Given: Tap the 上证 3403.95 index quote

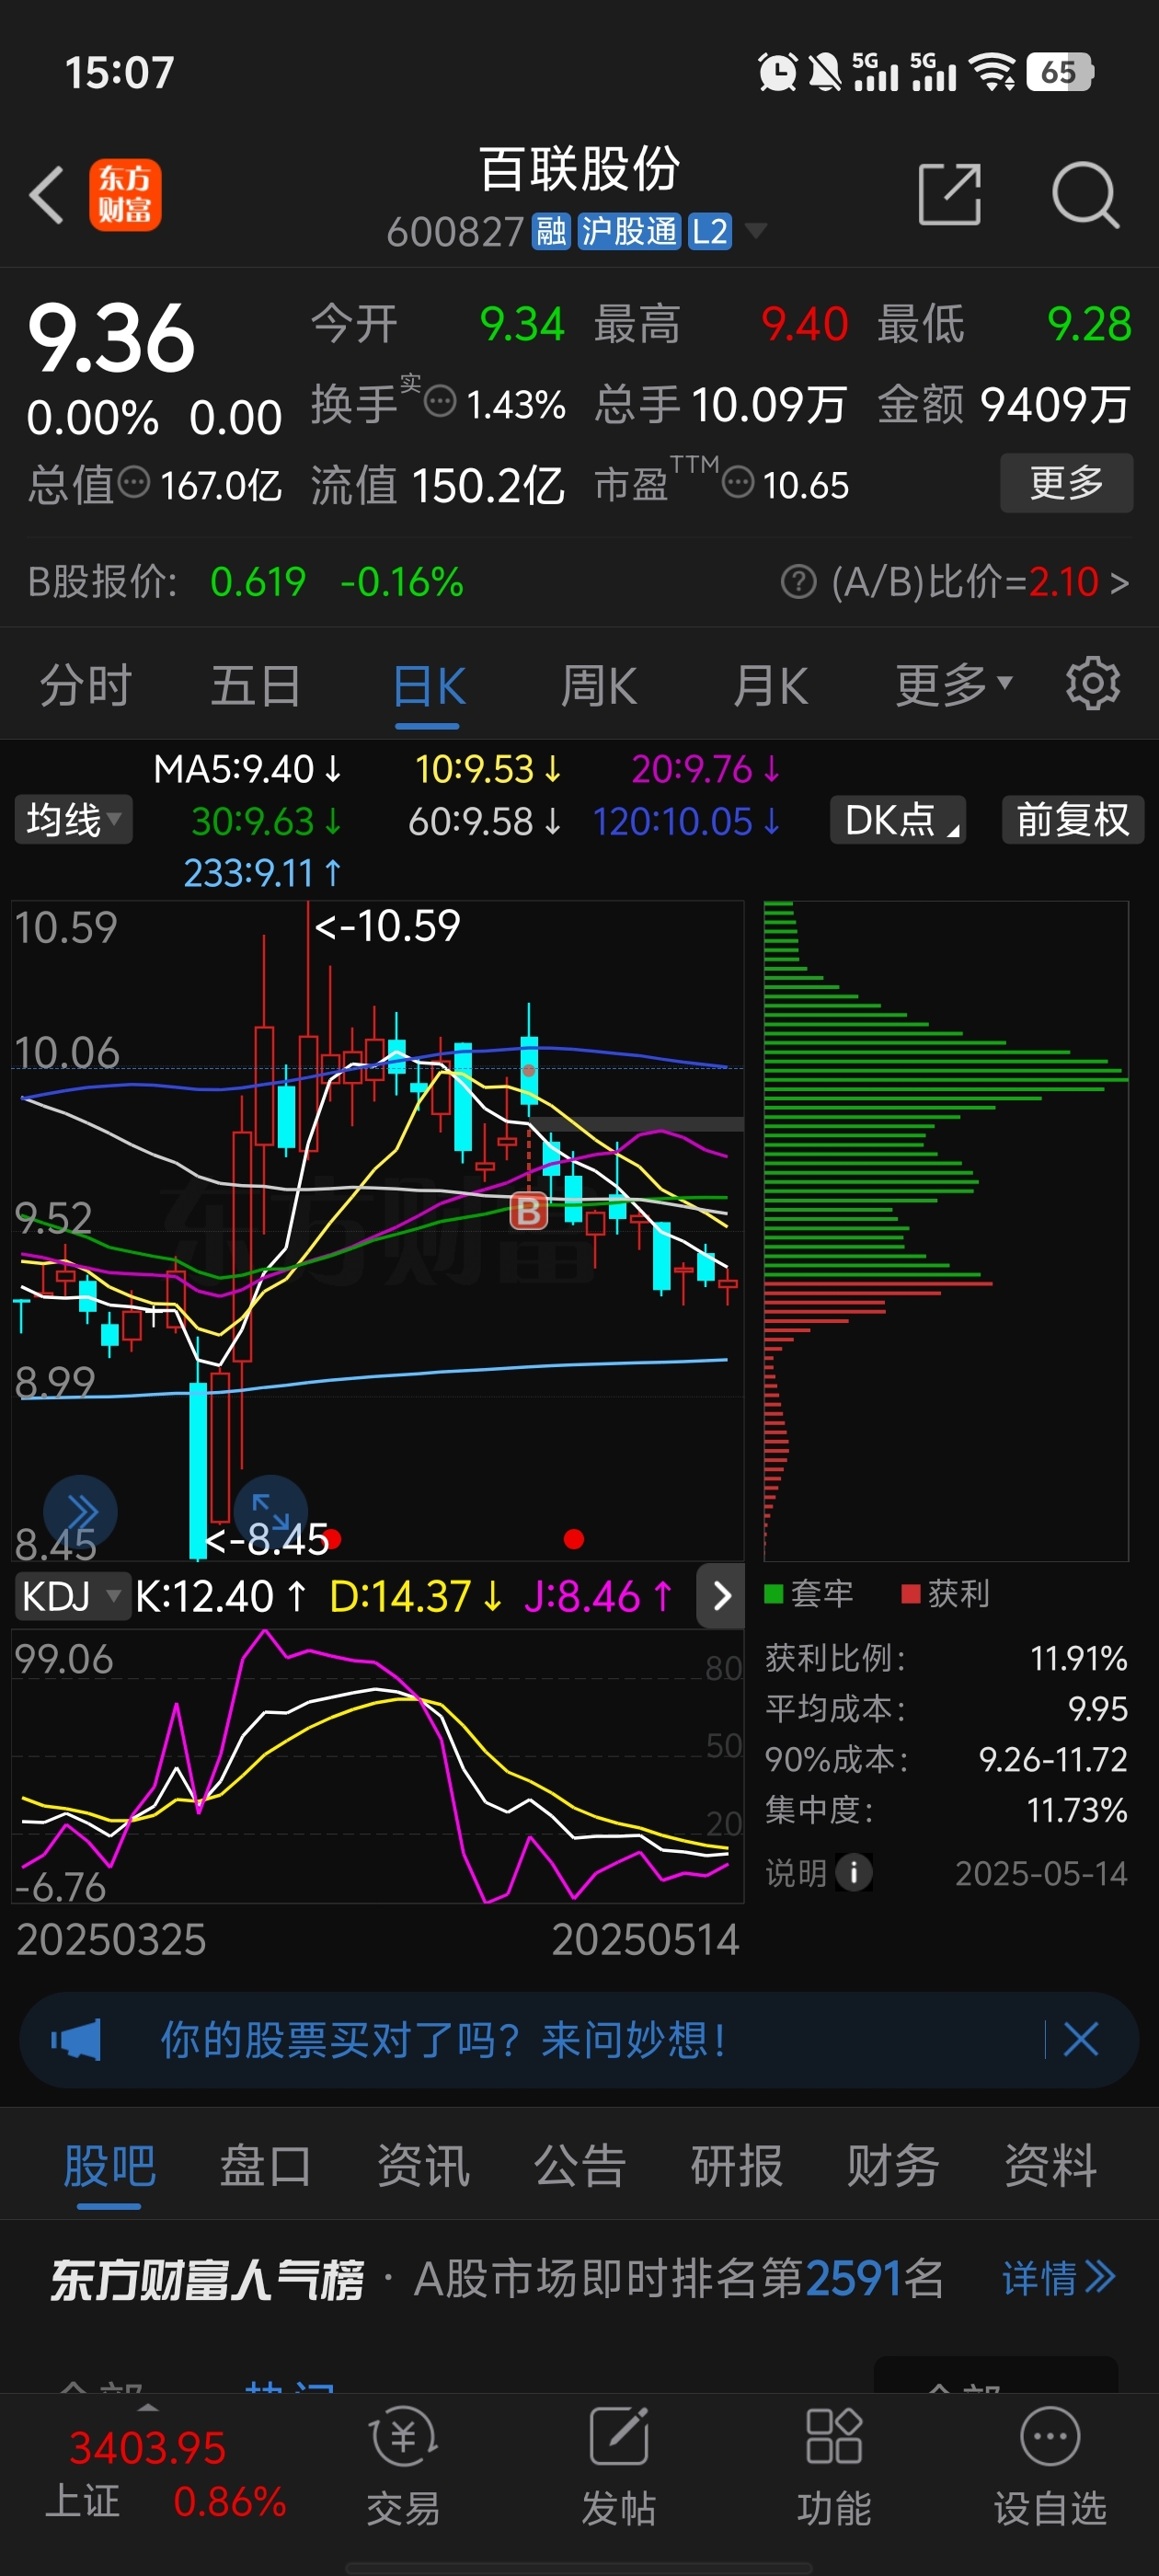Looking at the screenshot, I should (x=148, y=2447).
